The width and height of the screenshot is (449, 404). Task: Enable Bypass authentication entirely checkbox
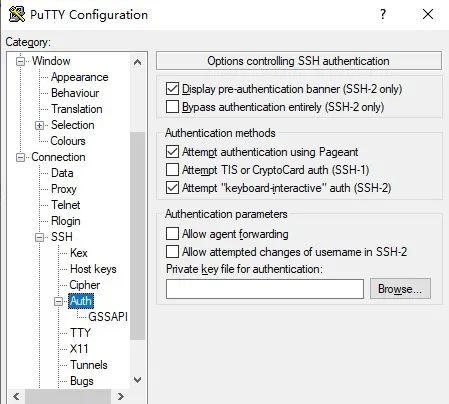pos(172,107)
